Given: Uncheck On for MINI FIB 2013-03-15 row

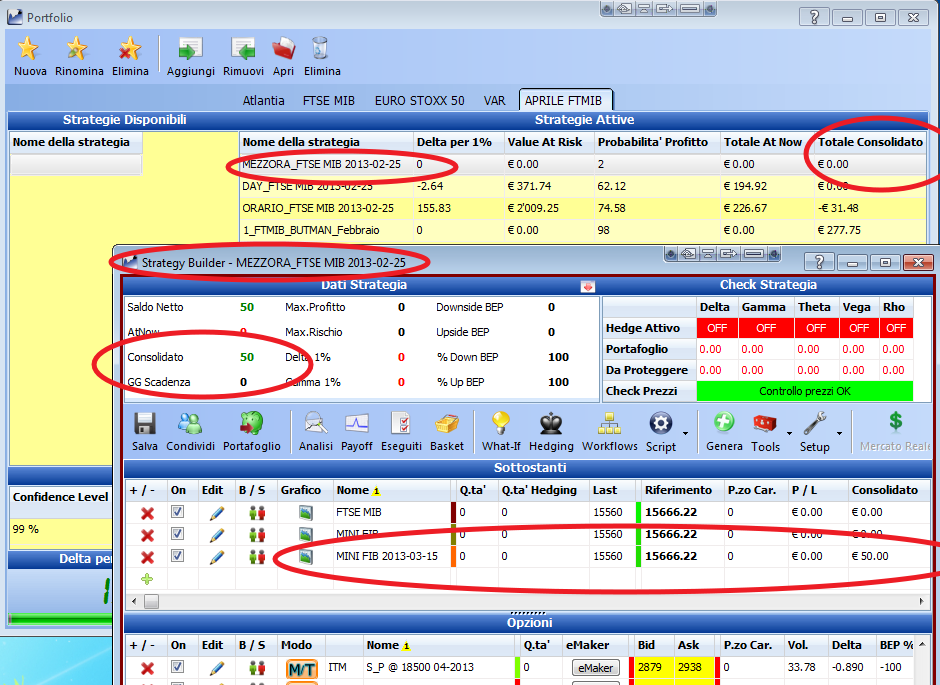Looking at the screenshot, I should point(177,556).
